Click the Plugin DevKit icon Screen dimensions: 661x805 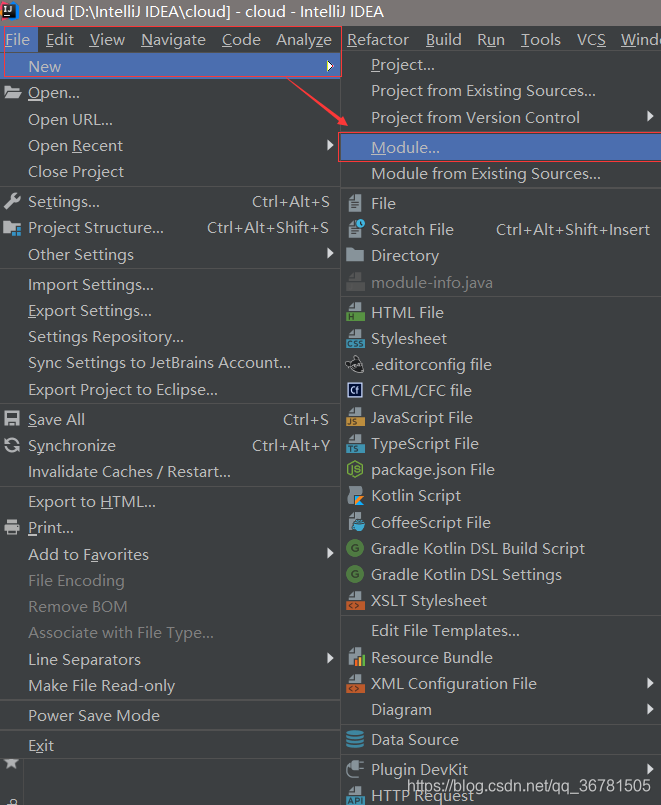(355, 769)
